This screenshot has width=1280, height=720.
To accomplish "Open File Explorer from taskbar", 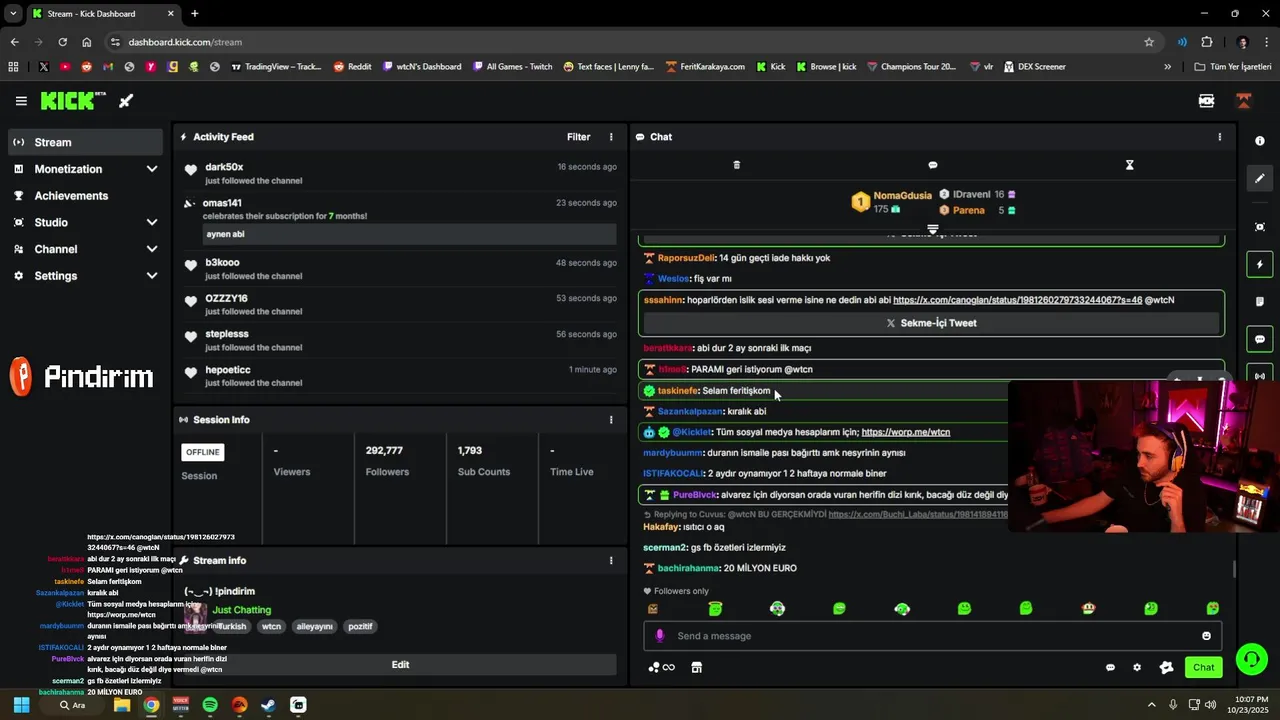I will coord(122,705).
